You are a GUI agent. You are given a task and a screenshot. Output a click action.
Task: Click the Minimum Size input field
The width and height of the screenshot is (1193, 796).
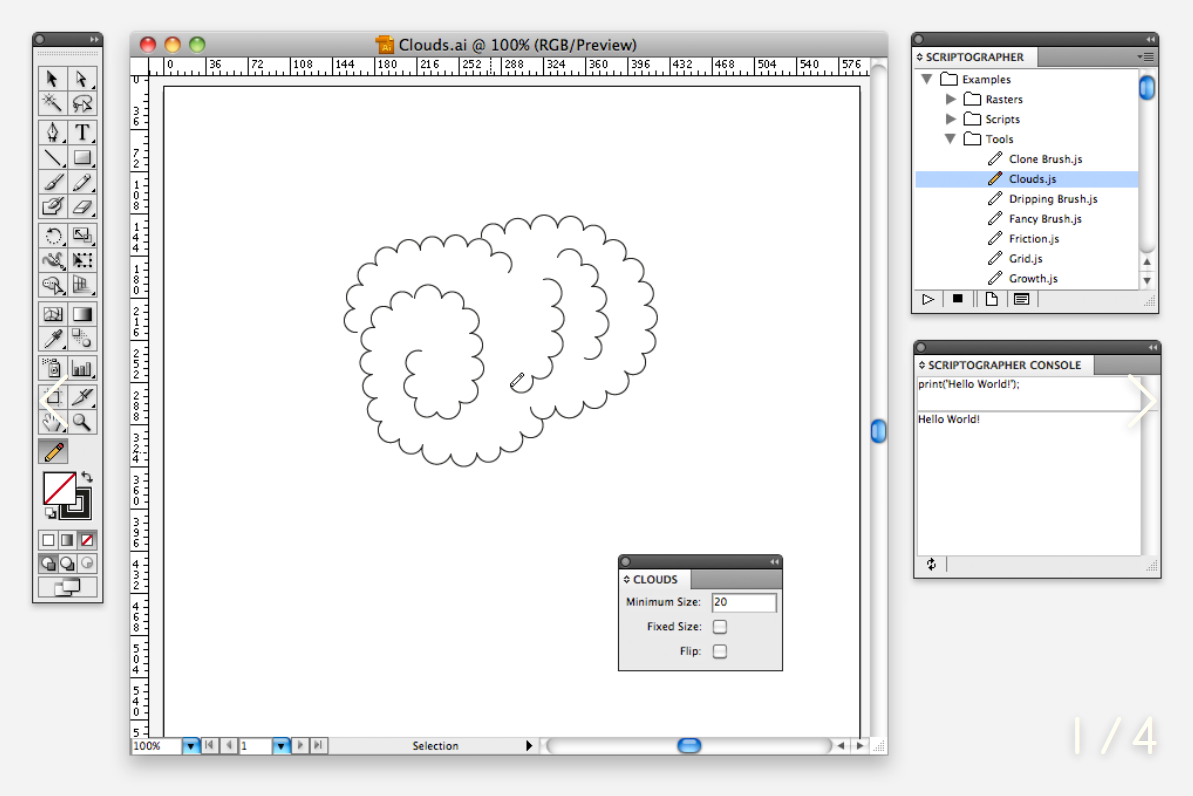(743, 602)
